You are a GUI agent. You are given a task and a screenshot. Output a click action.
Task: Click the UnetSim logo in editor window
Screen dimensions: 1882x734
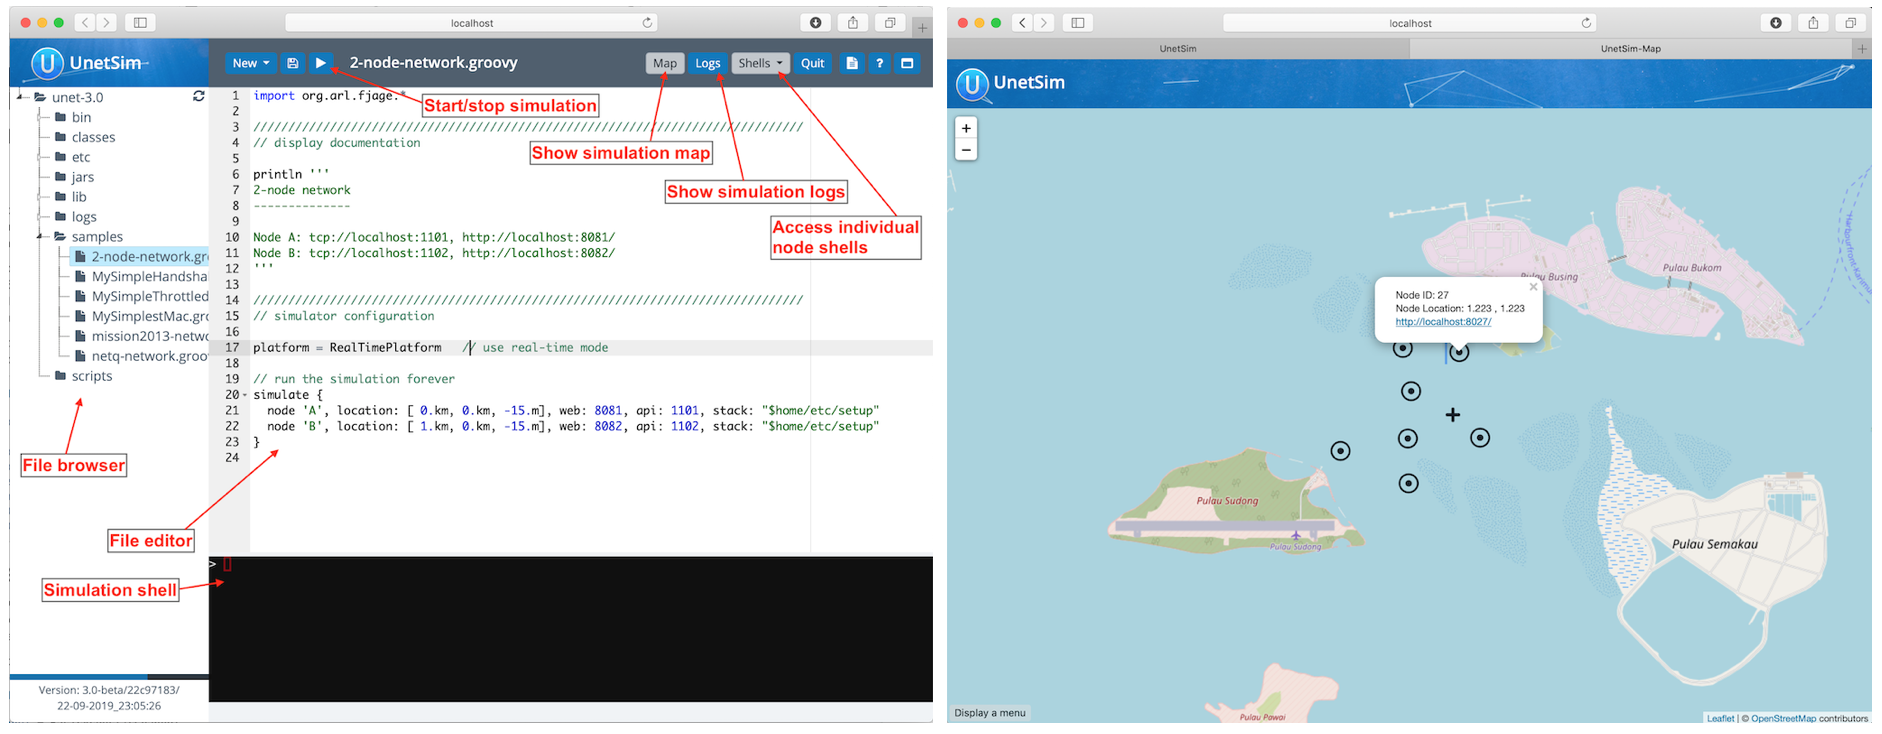pos(88,63)
